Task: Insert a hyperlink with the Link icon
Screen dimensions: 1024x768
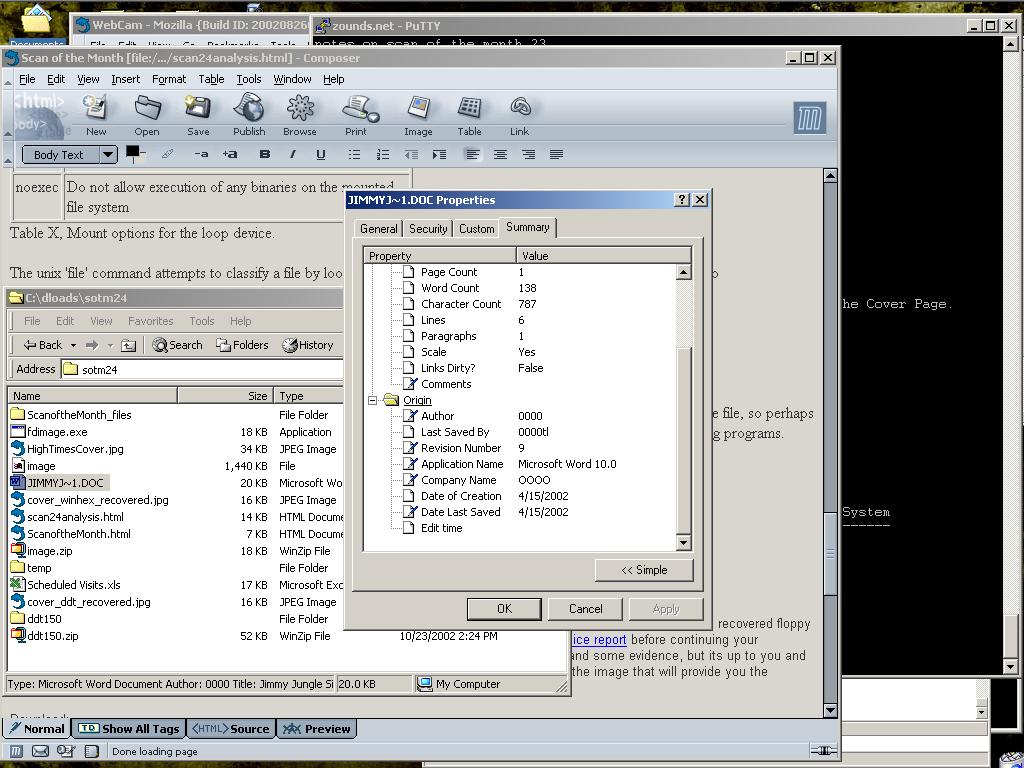Action: click(x=520, y=114)
